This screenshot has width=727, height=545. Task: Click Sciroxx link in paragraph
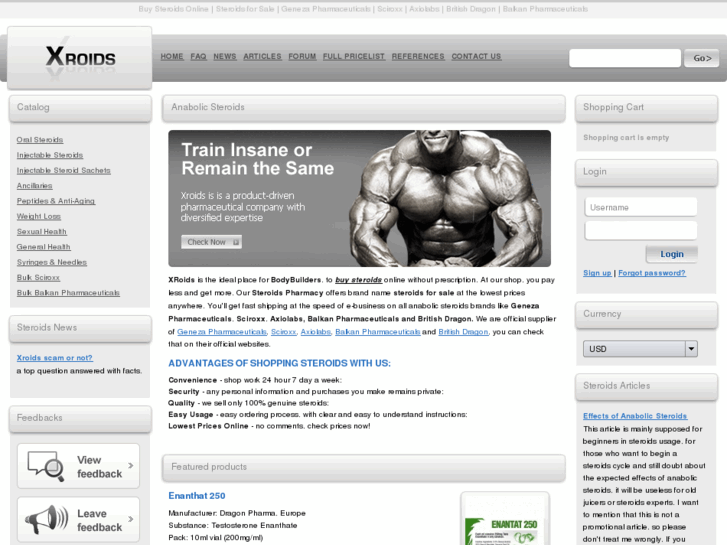click(x=283, y=332)
